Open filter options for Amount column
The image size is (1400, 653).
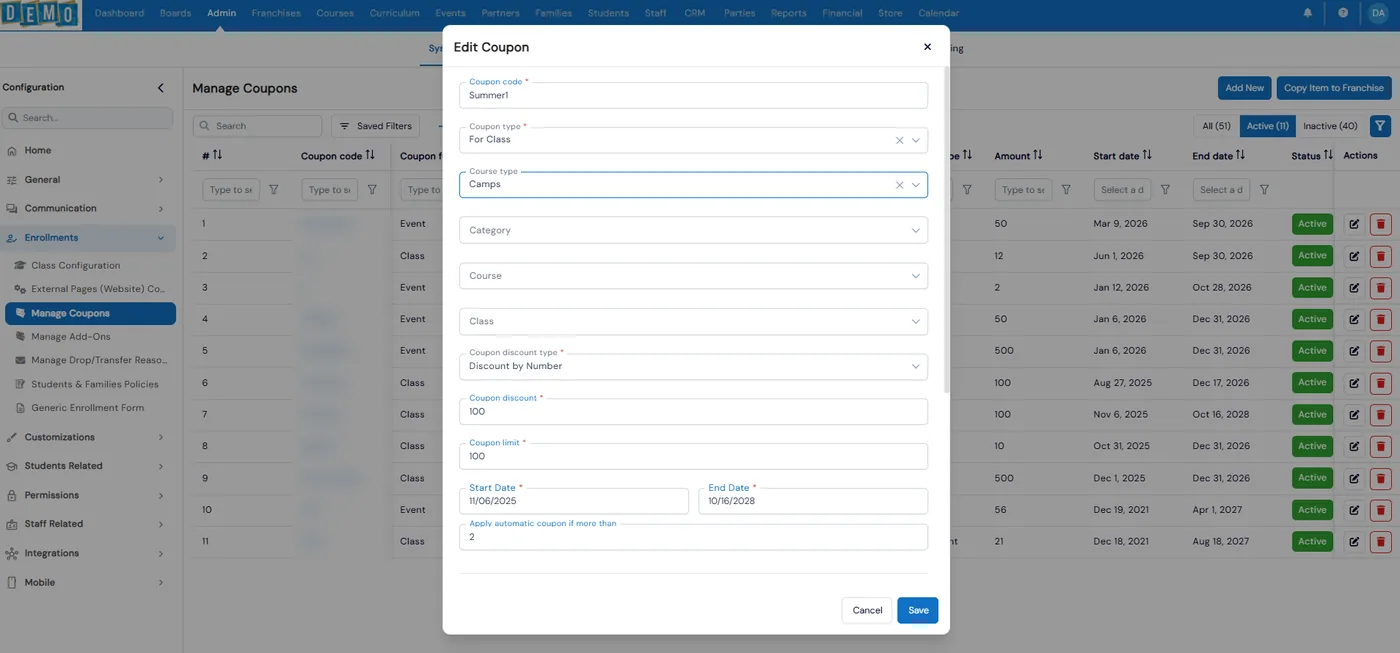pyautogui.click(x=1066, y=190)
